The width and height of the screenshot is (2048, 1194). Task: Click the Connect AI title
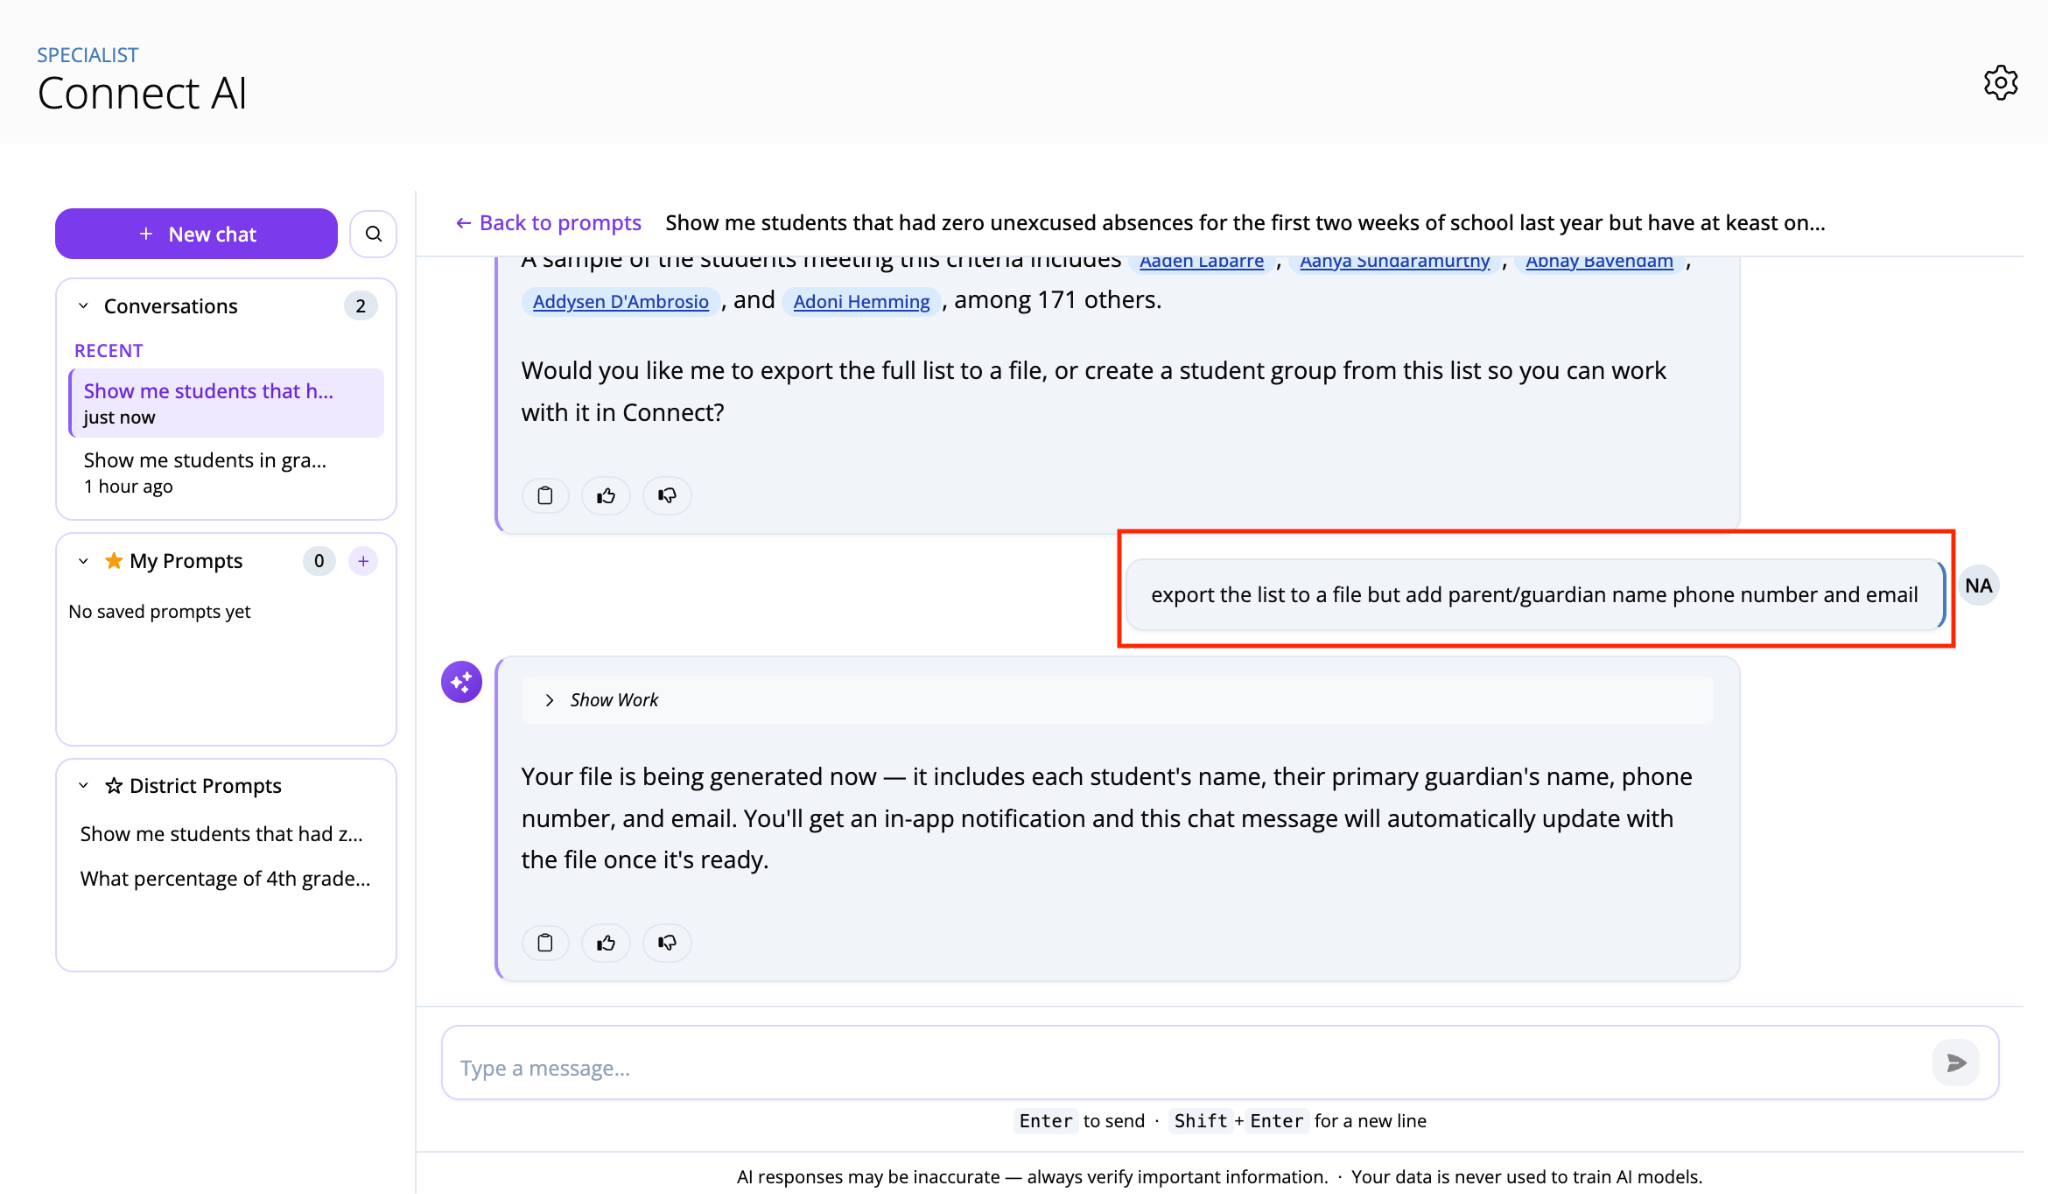tap(142, 94)
